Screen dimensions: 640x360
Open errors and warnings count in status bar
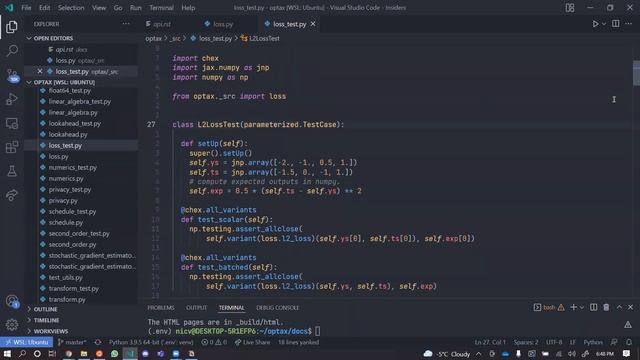(x=214, y=342)
